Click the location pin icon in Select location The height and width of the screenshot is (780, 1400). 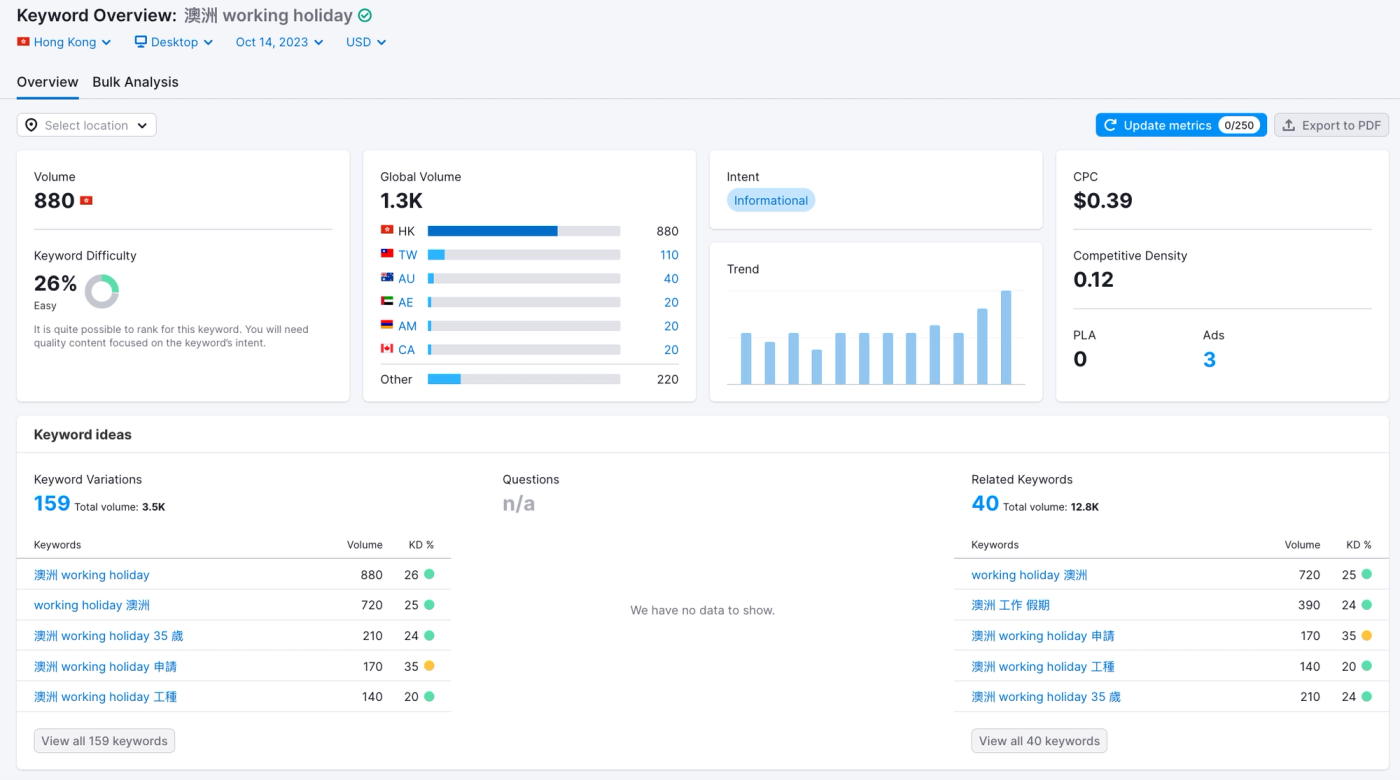pyautogui.click(x=31, y=125)
